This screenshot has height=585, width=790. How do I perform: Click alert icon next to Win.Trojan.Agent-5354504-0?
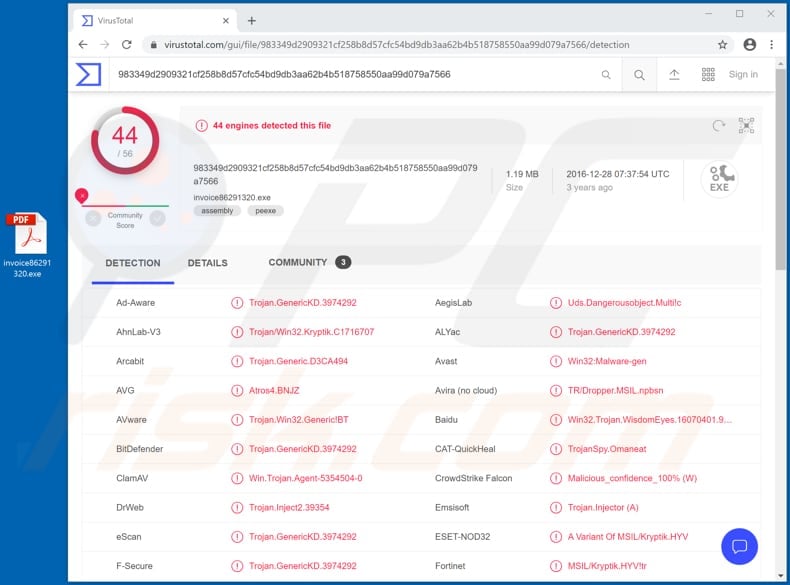[237, 478]
